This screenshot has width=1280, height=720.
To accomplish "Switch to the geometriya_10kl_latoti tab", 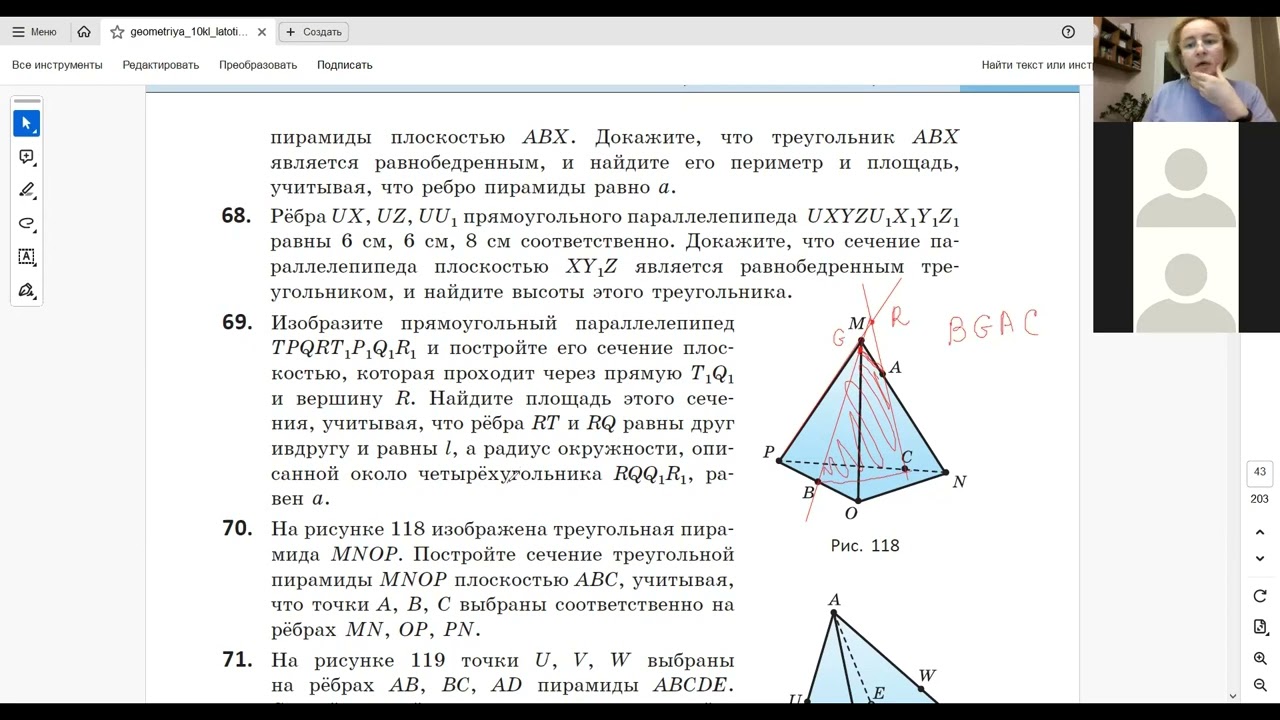I will [x=189, y=32].
